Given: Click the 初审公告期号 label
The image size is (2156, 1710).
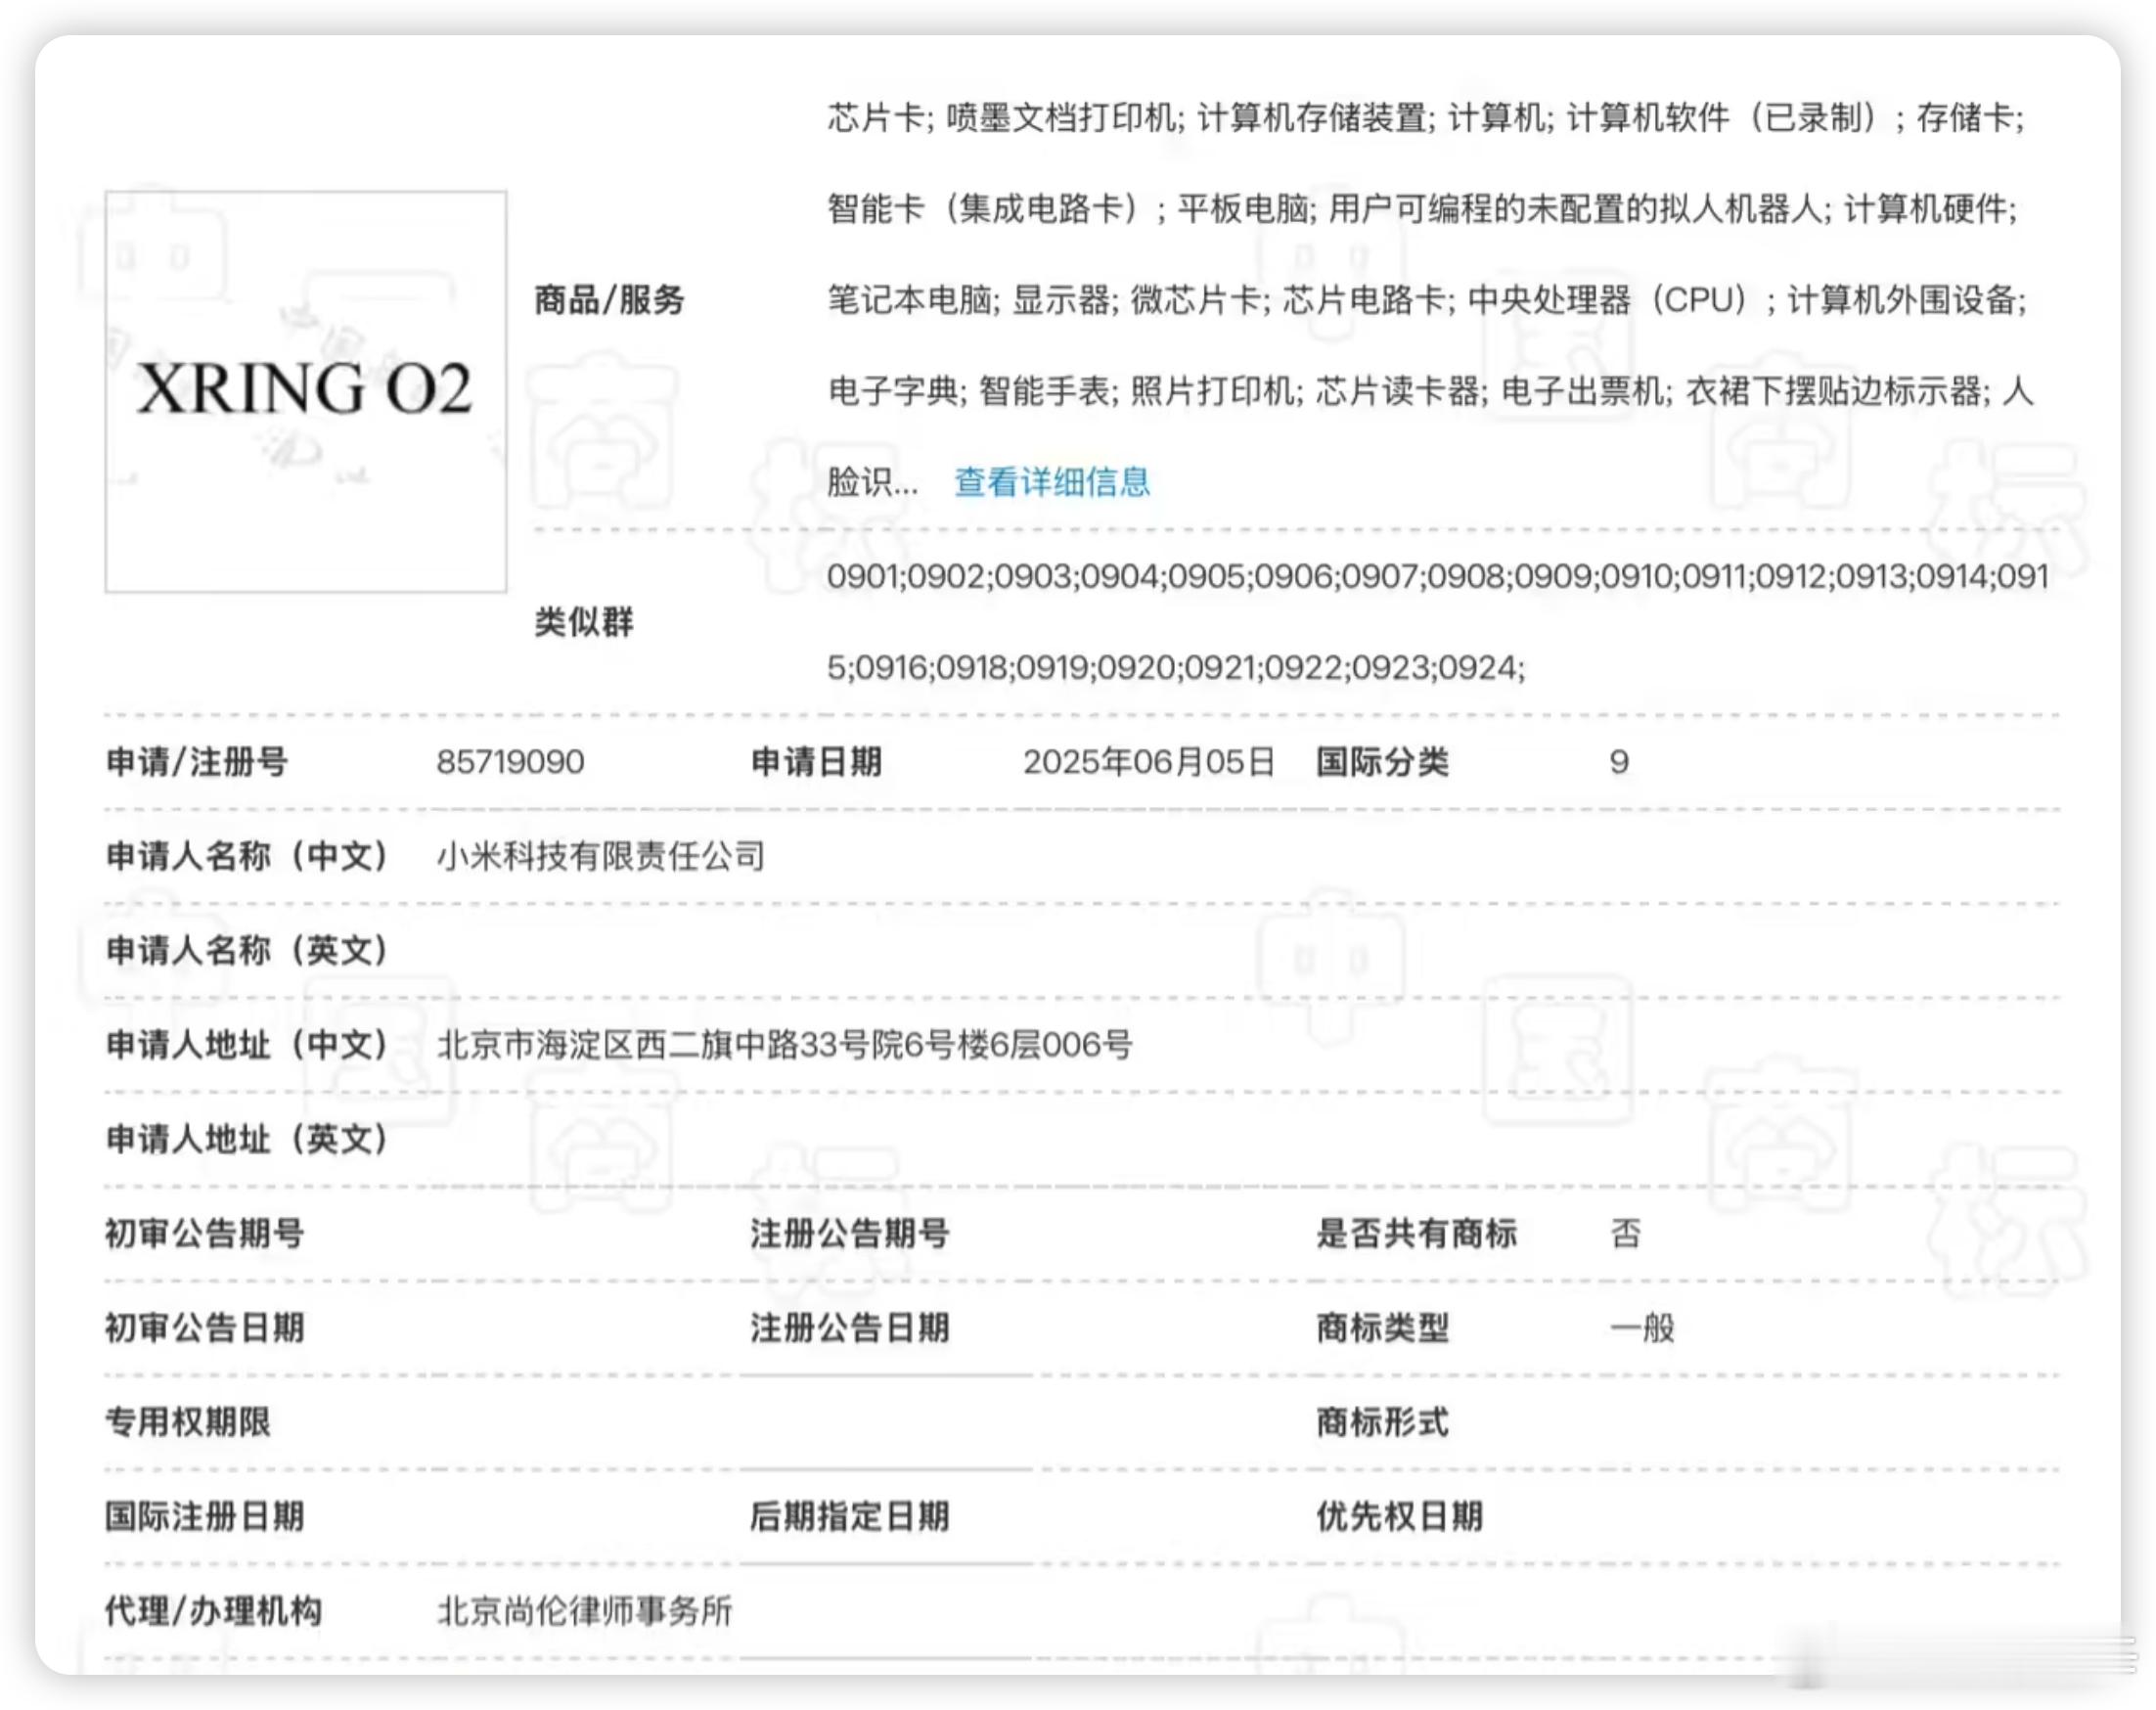Looking at the screenshot, I should click(205, 1233).
